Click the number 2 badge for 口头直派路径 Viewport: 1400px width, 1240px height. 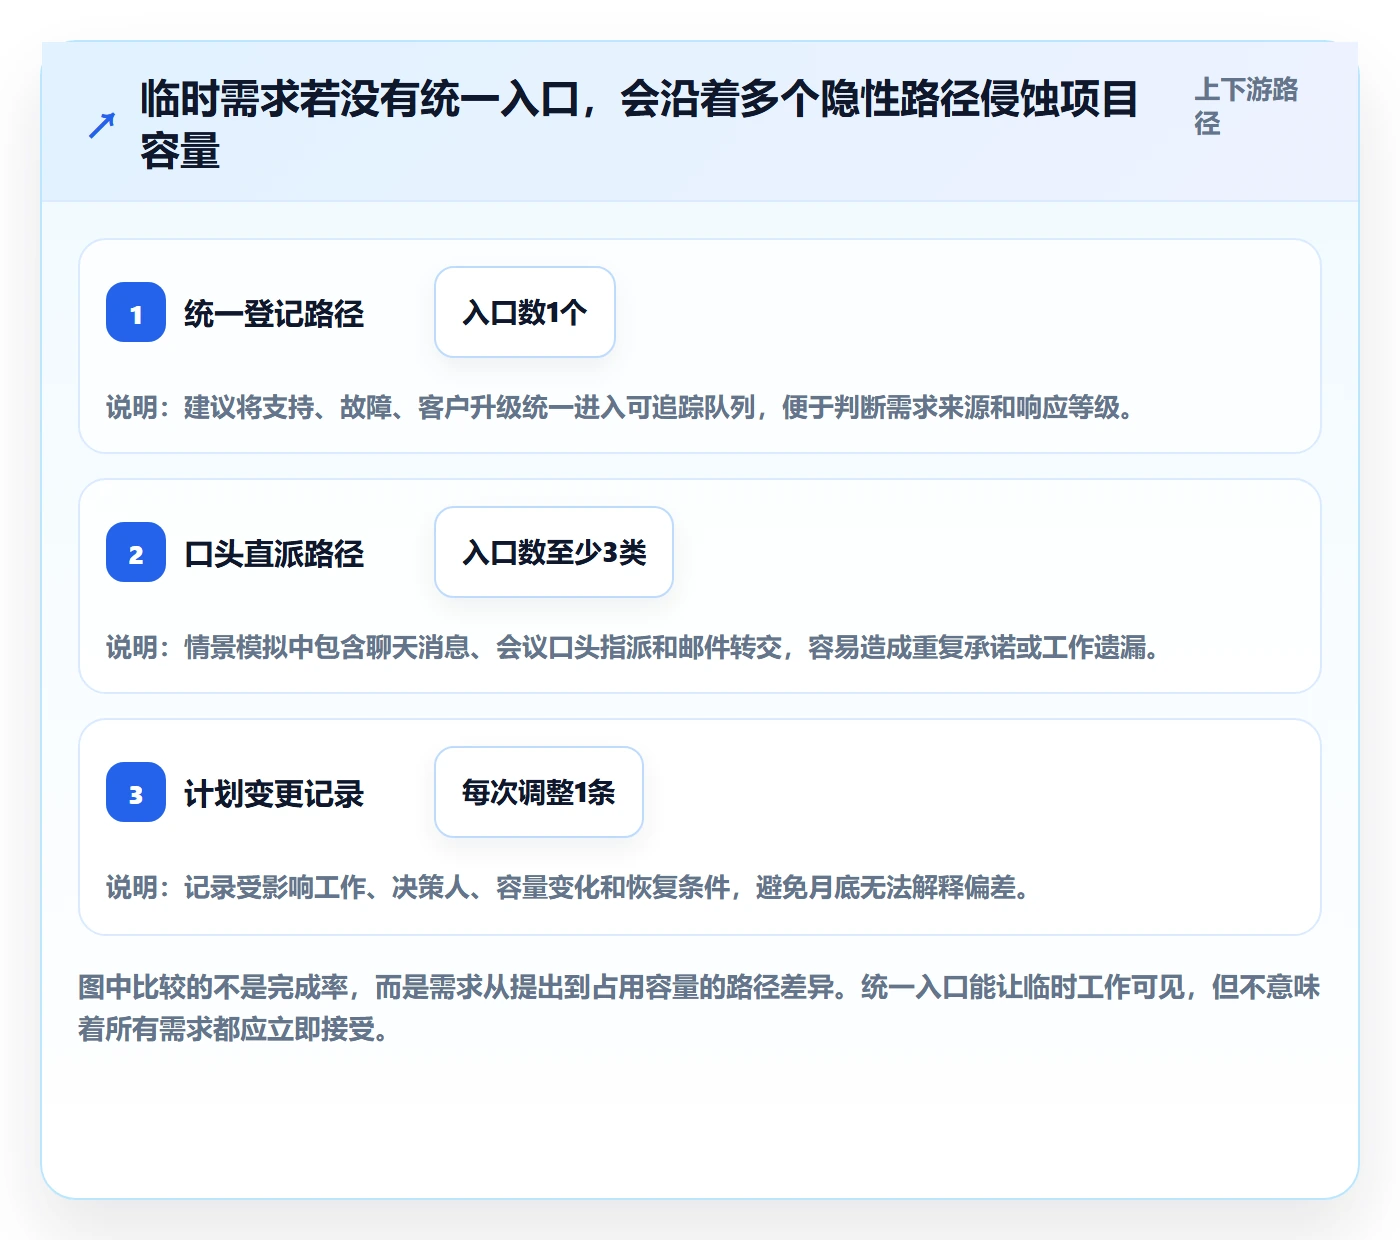136,552
